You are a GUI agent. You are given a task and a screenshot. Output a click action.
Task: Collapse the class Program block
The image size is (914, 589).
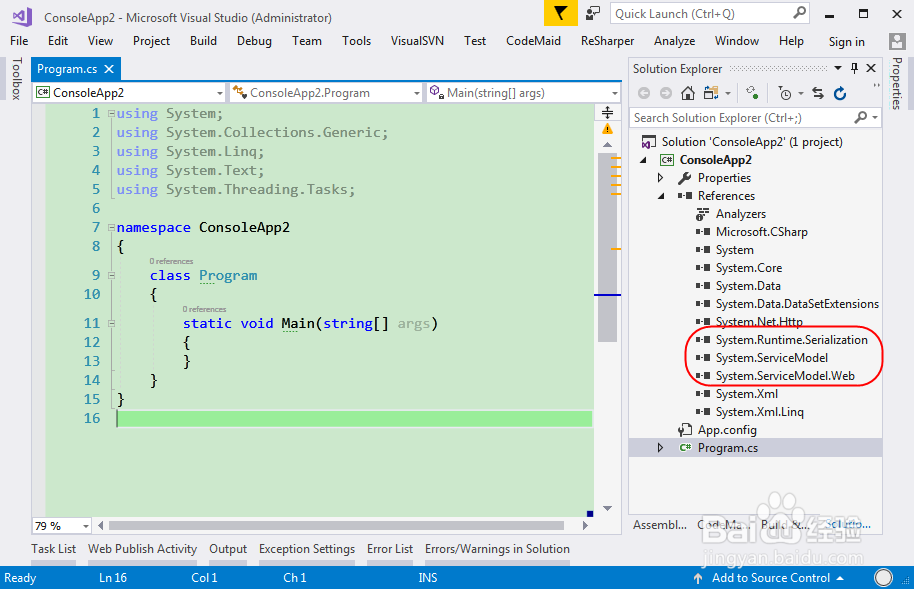tap(111, 275)
